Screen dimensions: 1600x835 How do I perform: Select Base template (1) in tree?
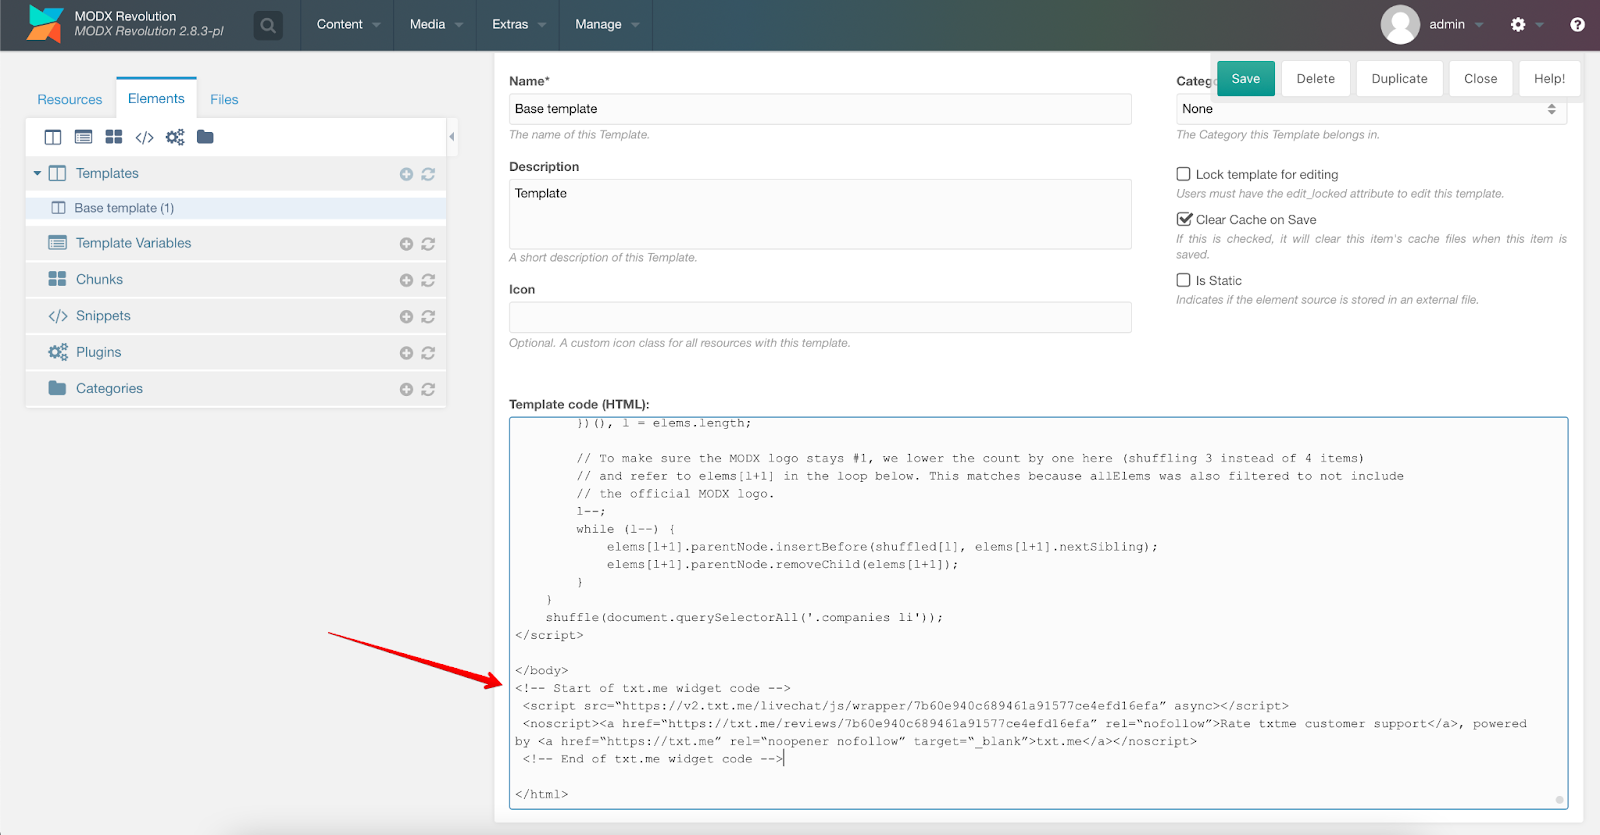(236, 208)
